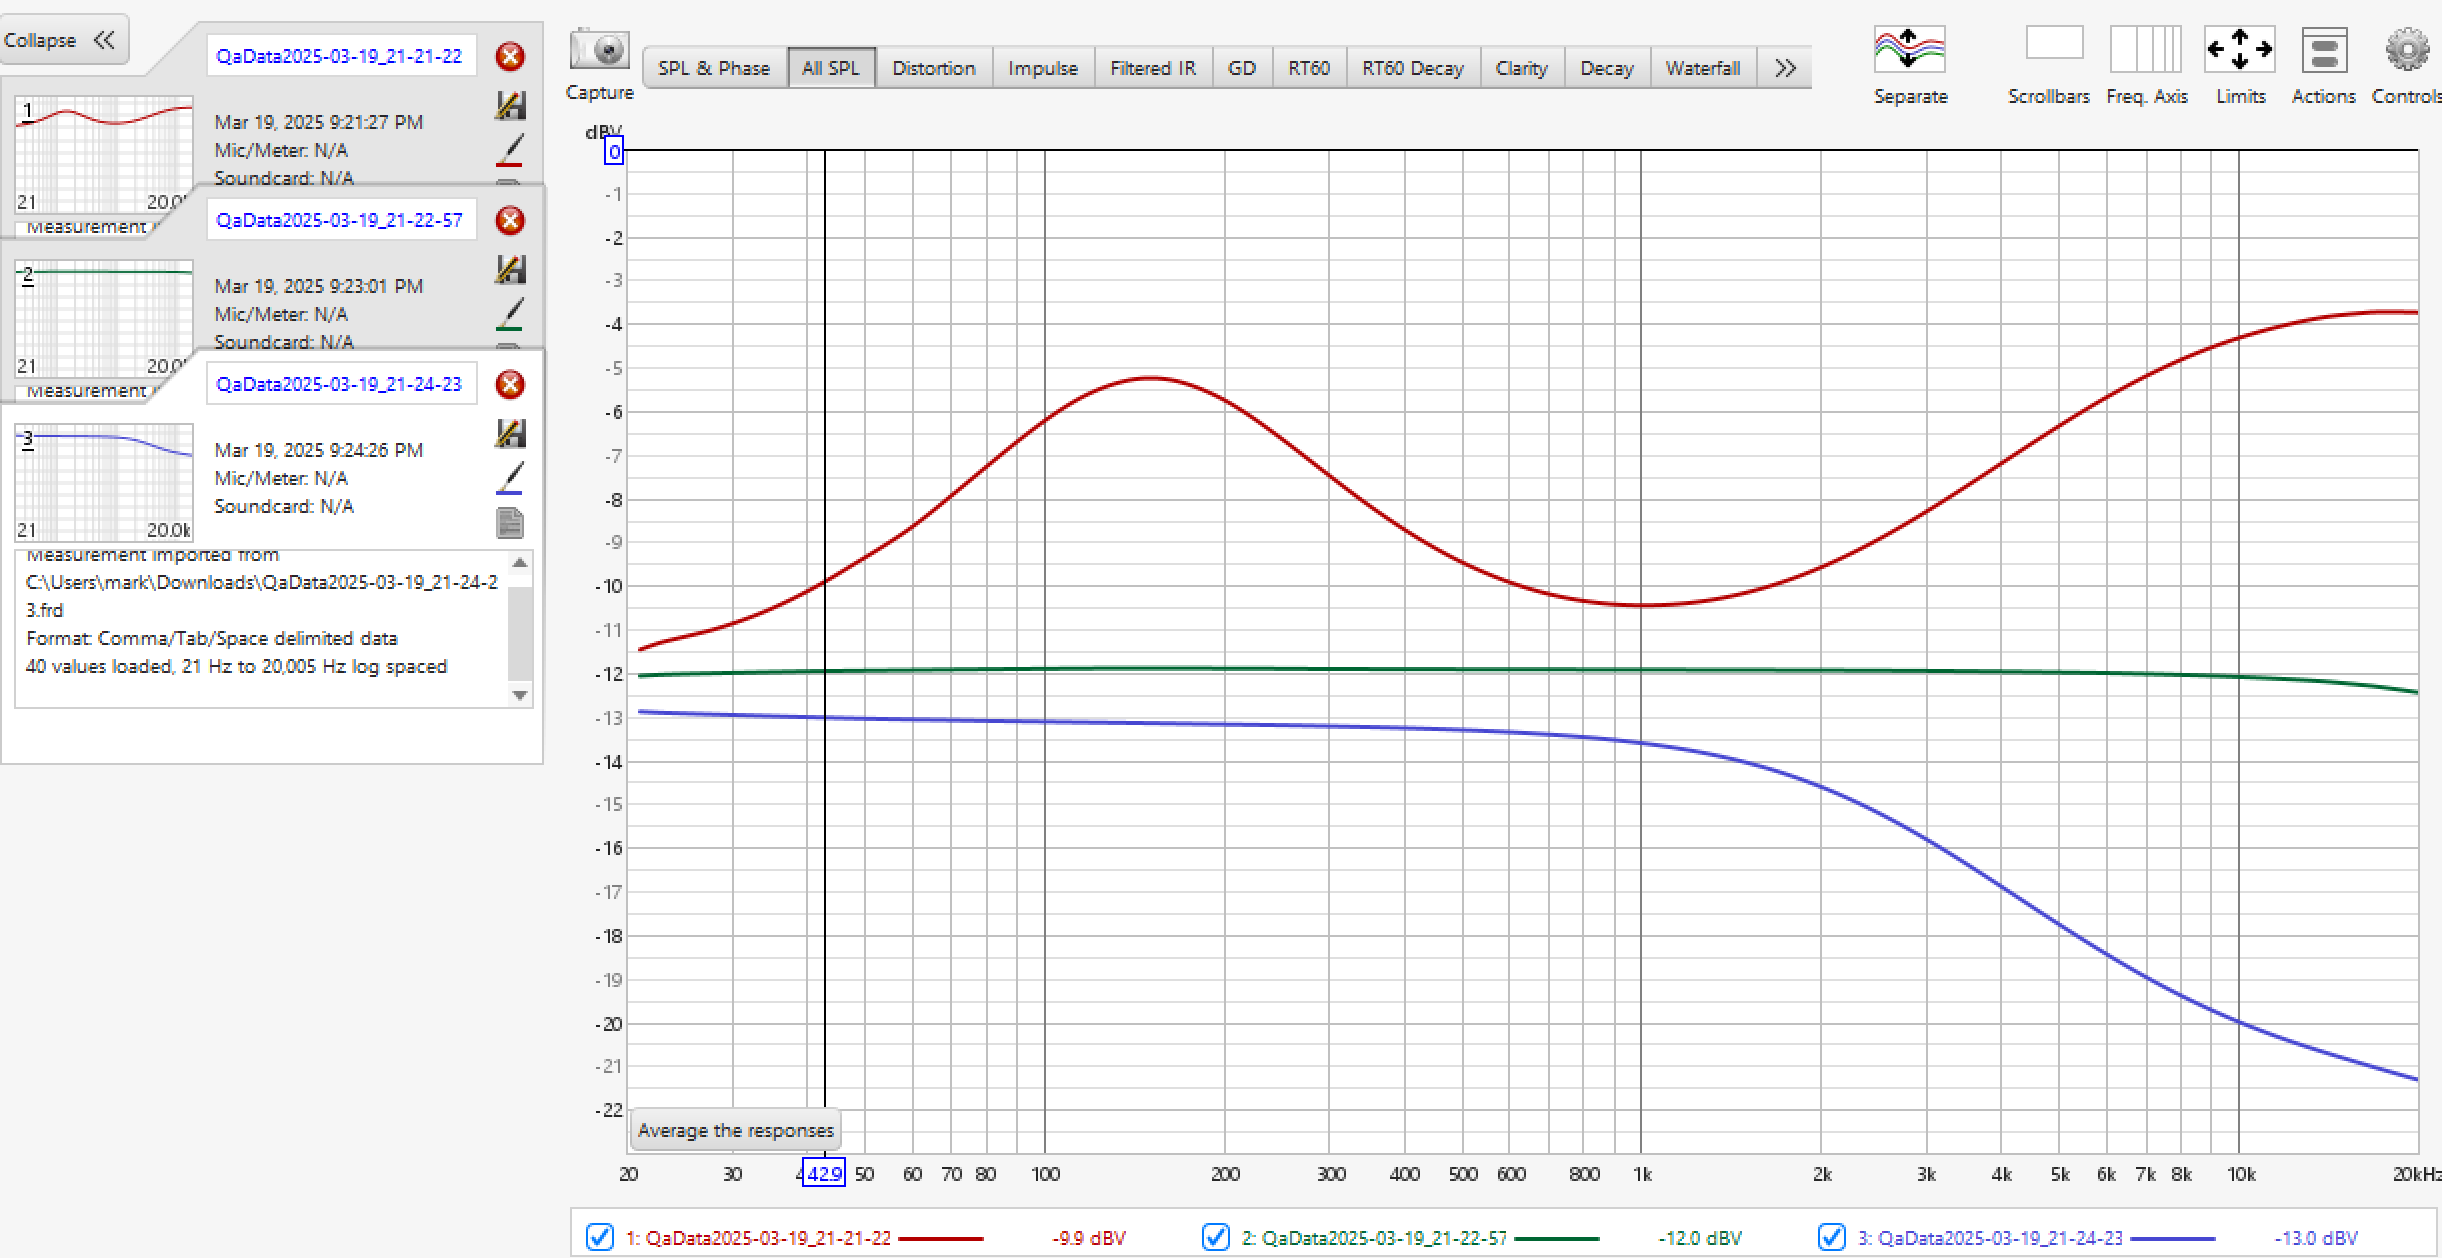Open the Impulse tab

coord(1043,68)
